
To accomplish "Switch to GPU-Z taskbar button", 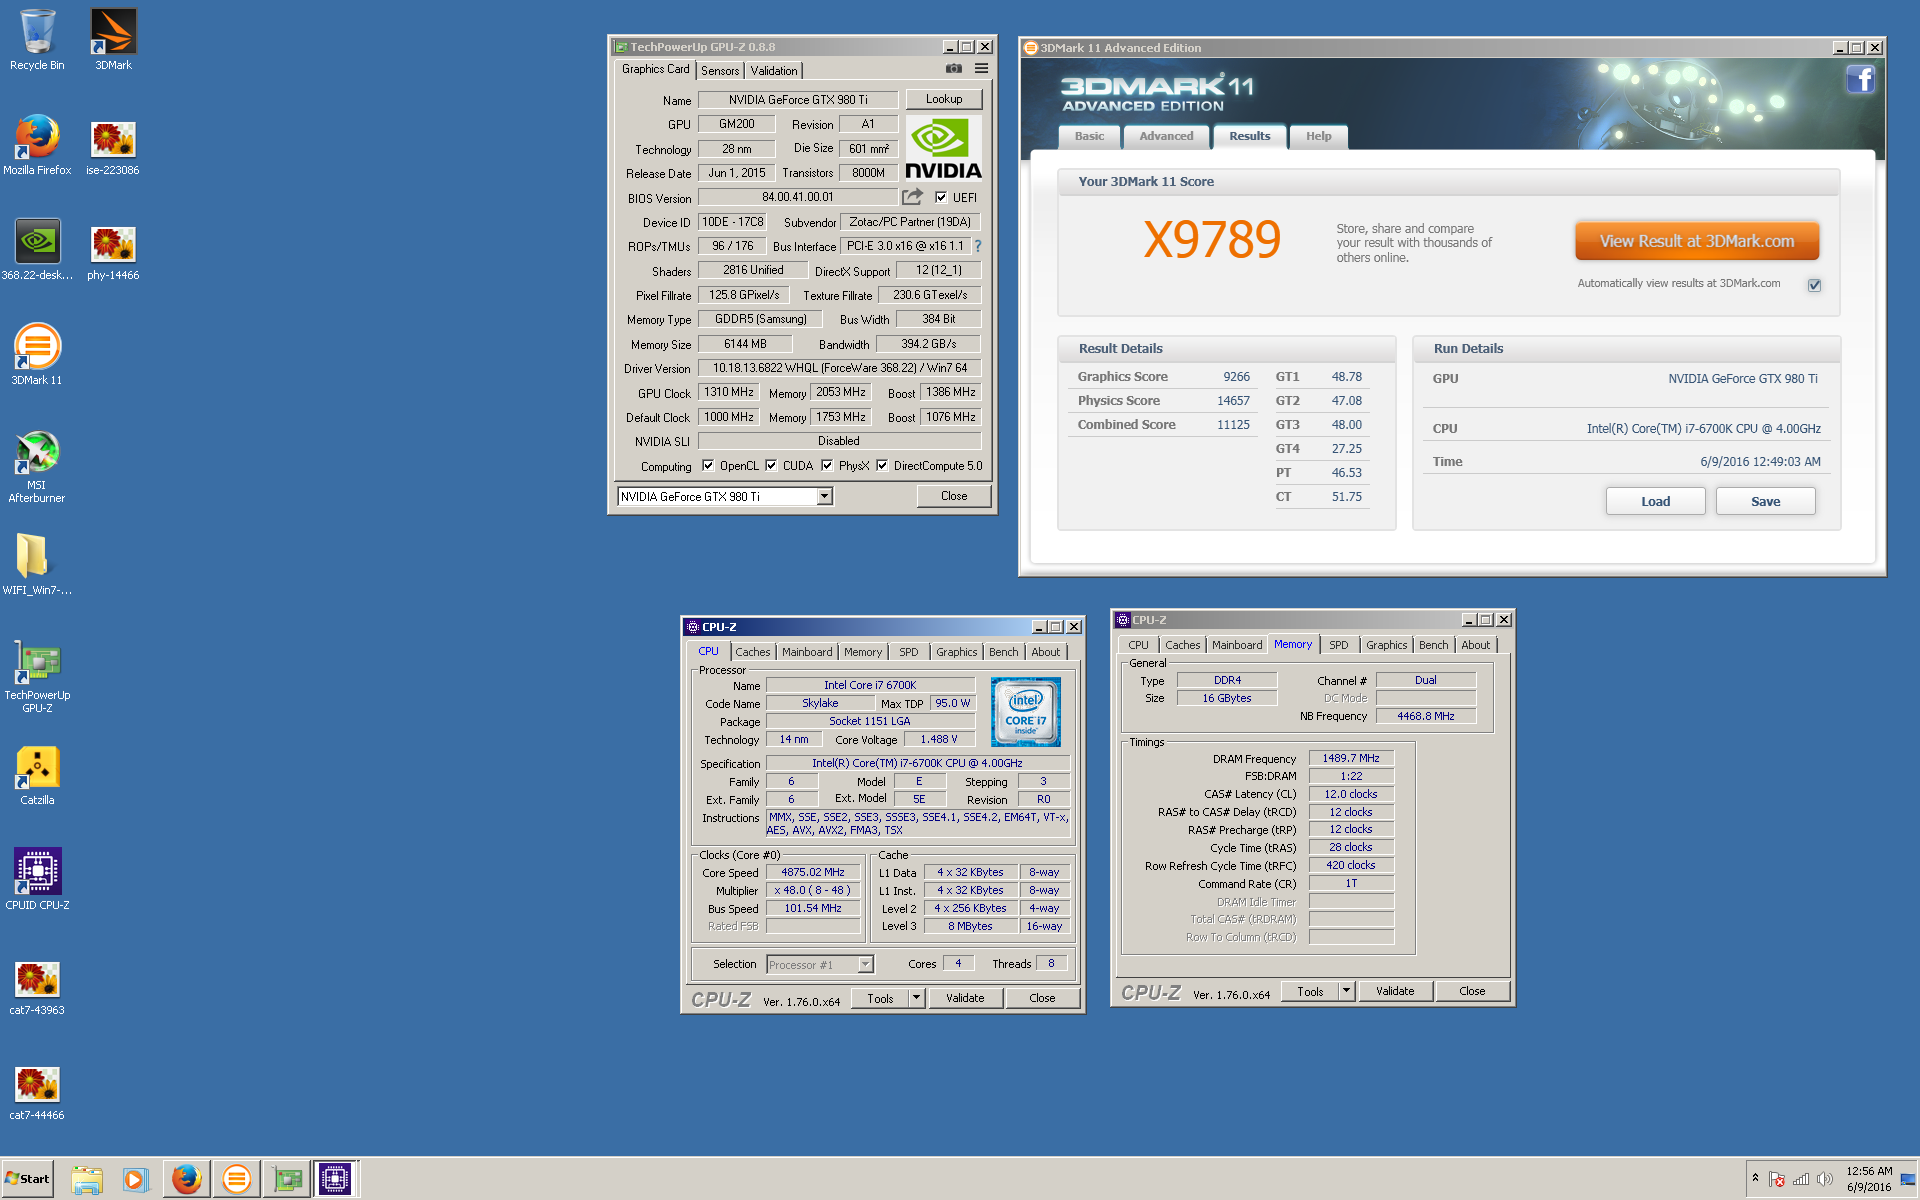I will (x=287, y=1179).
